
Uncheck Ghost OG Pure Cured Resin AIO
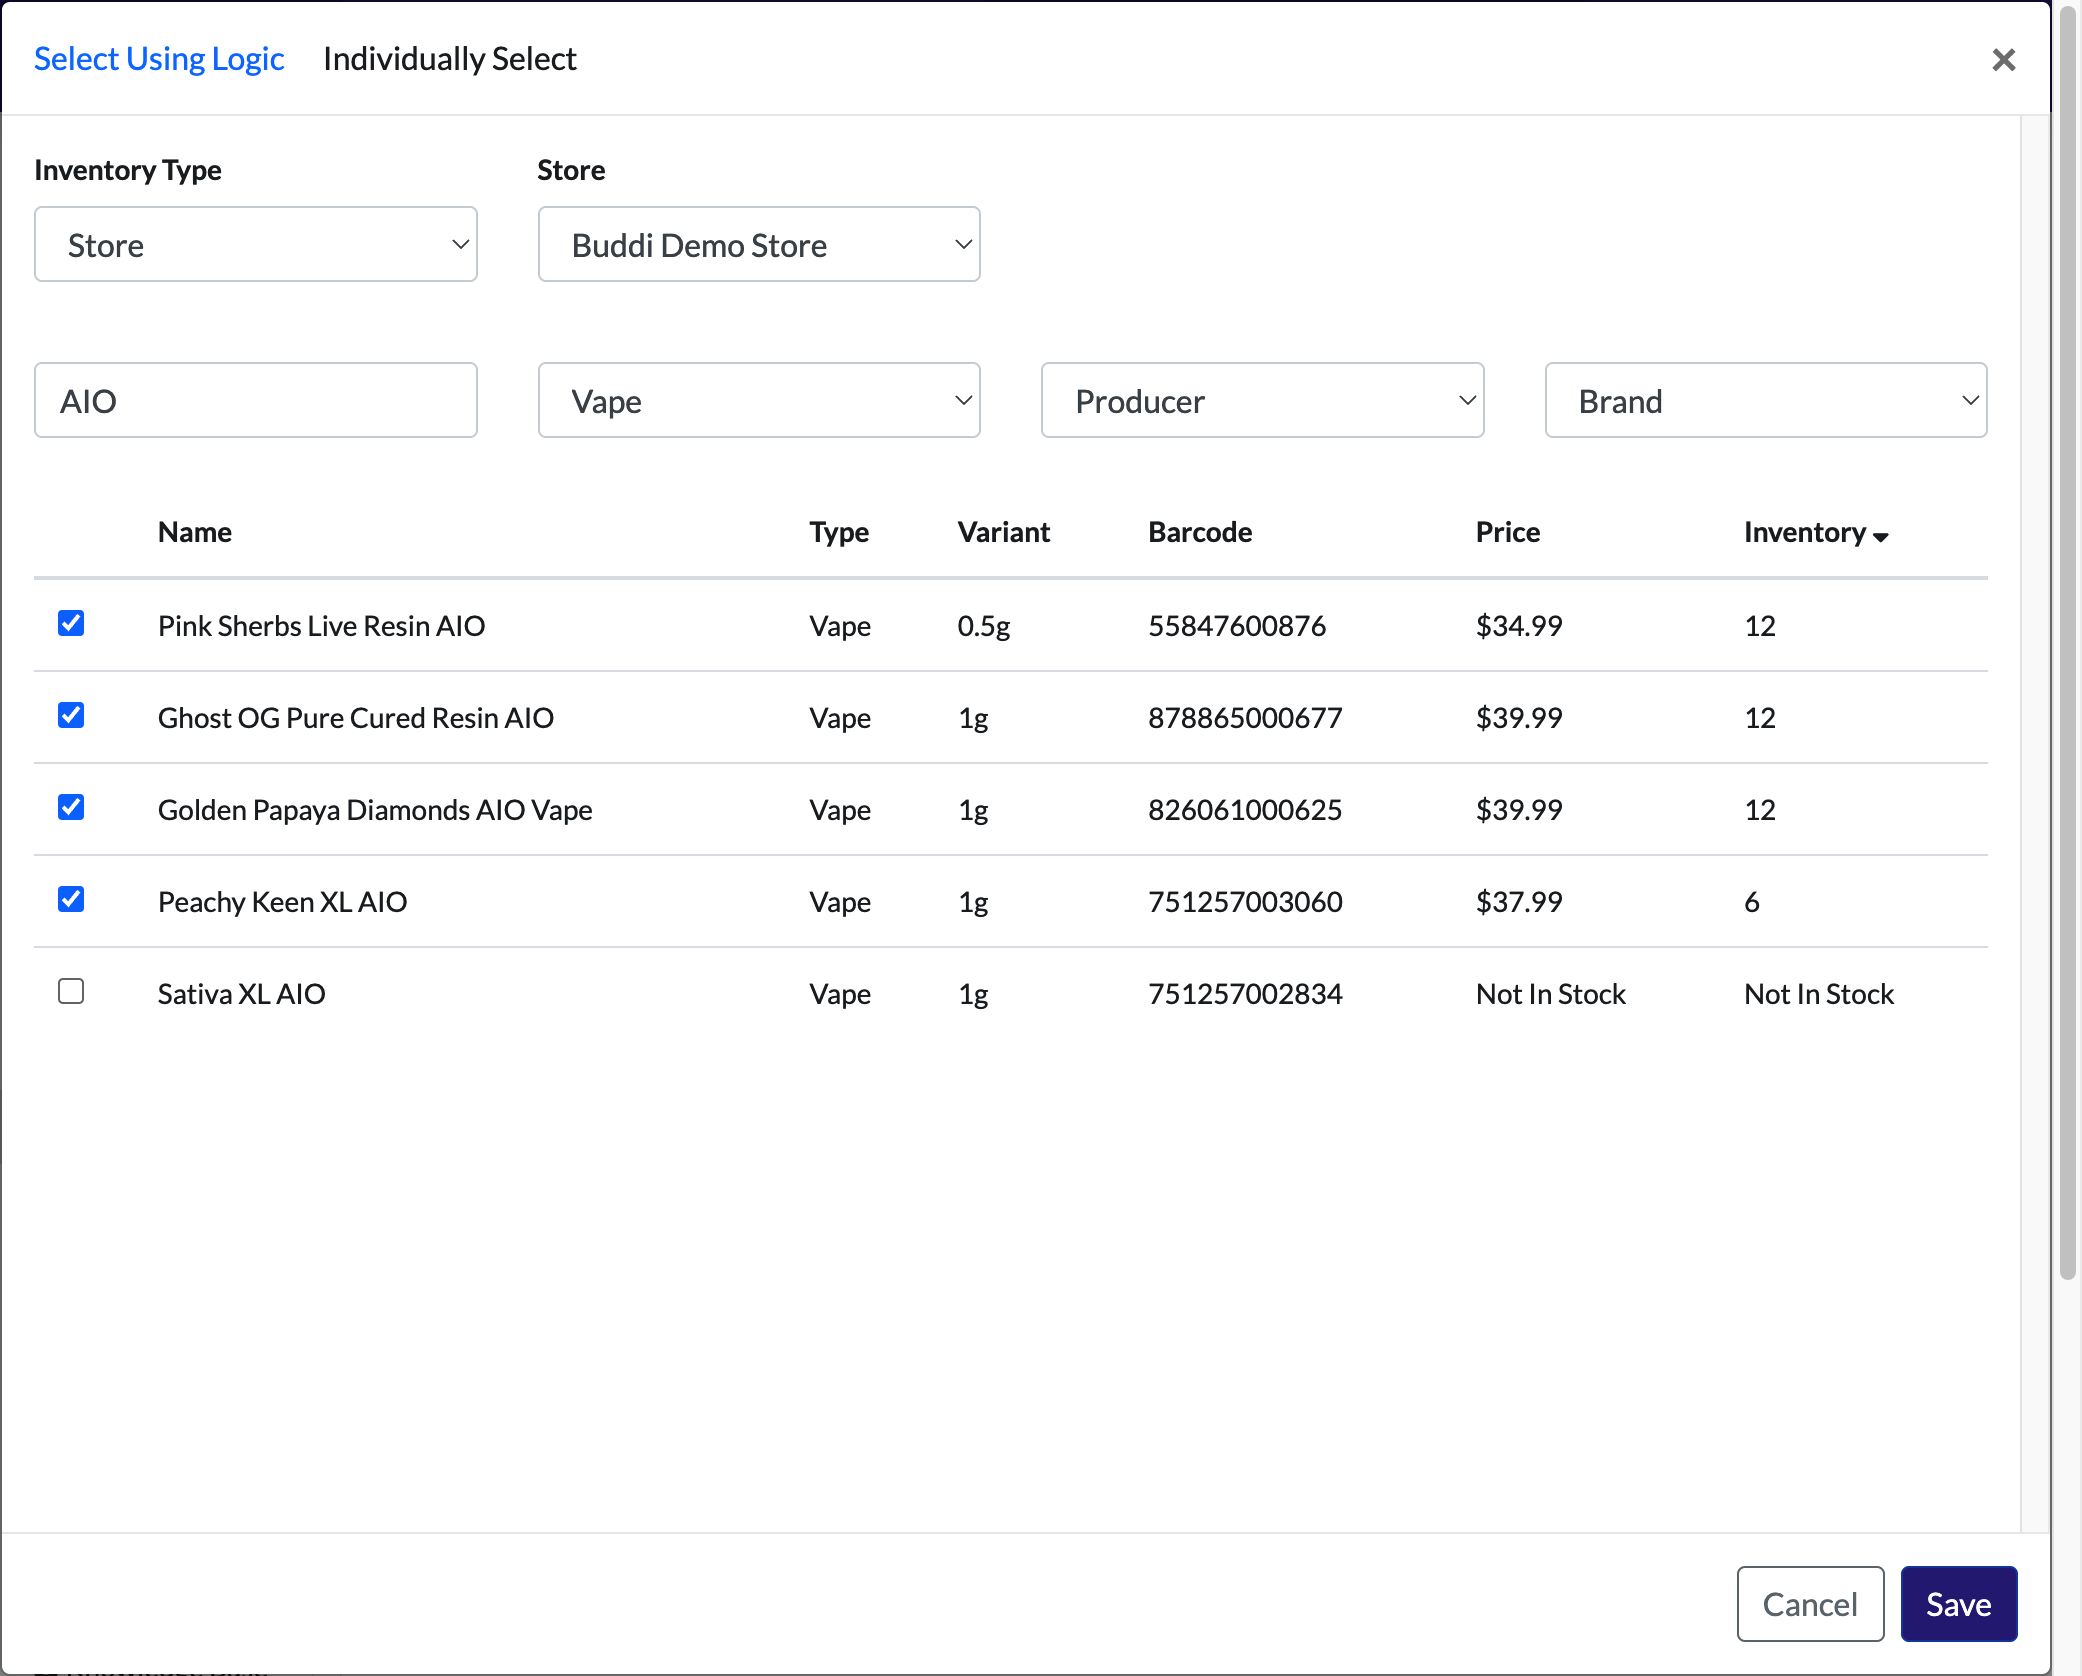pos(71,715)
